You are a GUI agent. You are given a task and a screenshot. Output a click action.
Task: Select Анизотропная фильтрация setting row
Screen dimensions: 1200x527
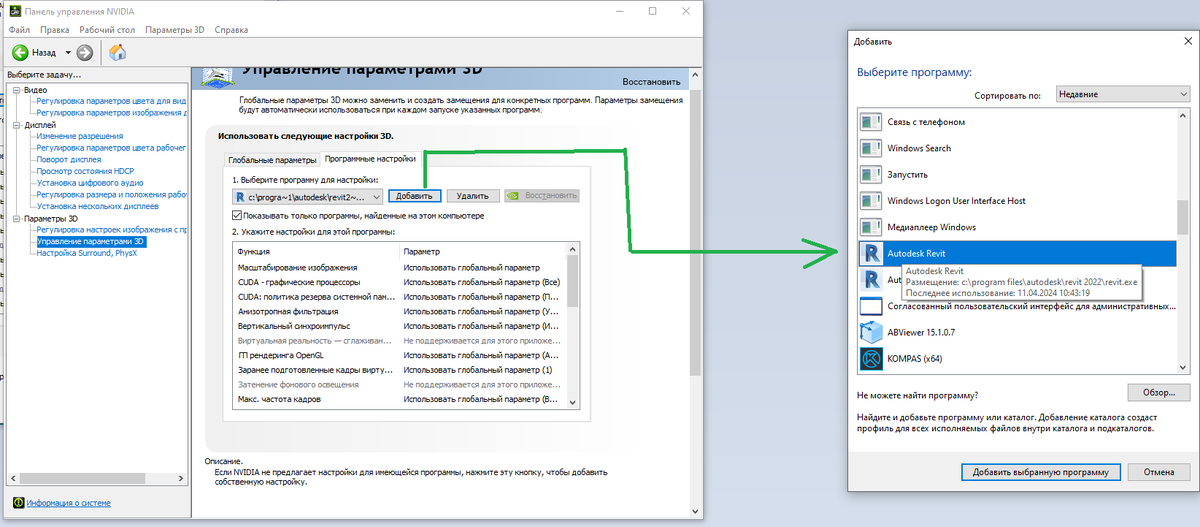(x=398, y=312)
